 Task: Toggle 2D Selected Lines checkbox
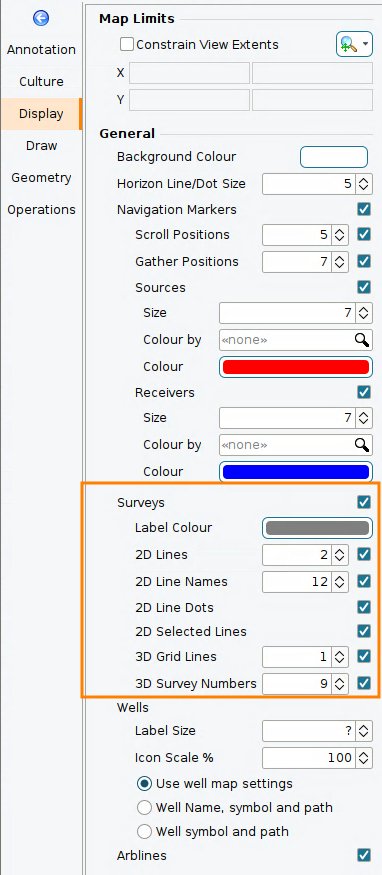click(364, 631)
